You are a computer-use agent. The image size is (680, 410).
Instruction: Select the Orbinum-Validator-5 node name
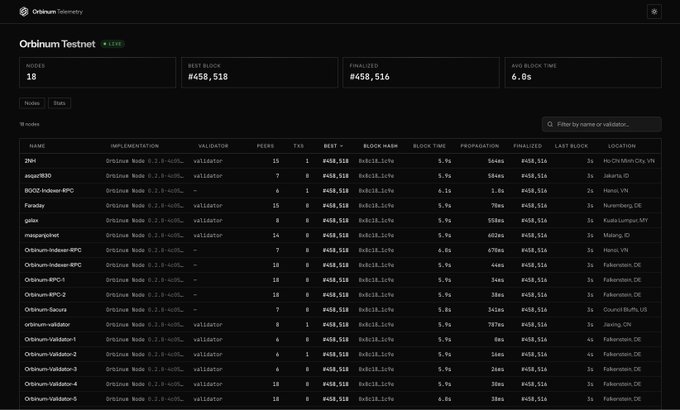tap(51, 399)
